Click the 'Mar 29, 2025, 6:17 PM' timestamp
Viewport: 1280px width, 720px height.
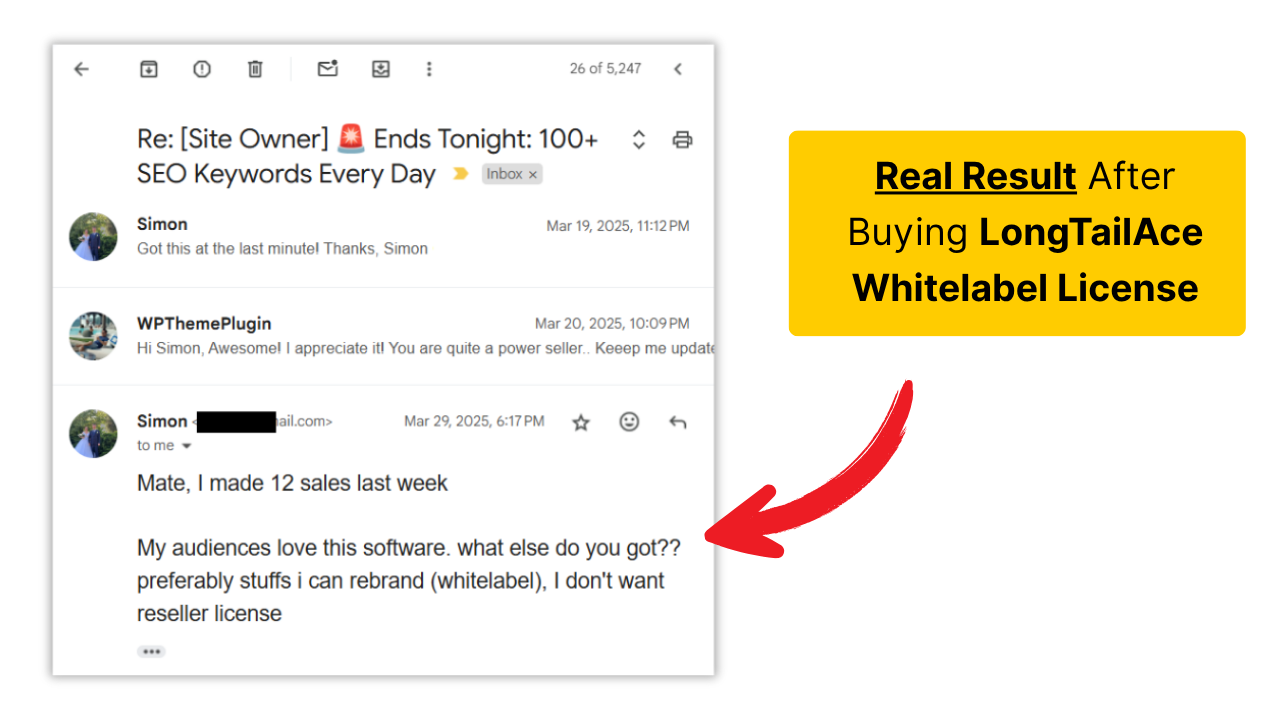(x=474, y=422)
